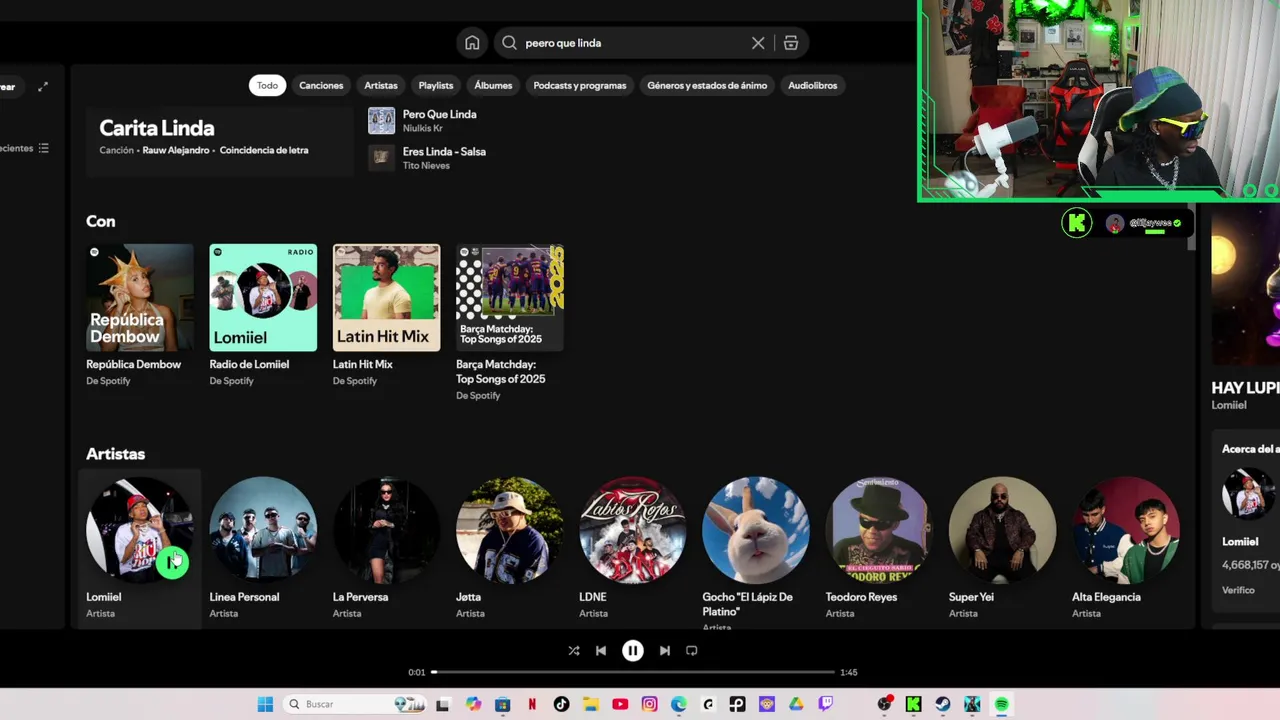Open Microsoft Edge from the taskbar

tap(679, 704)
